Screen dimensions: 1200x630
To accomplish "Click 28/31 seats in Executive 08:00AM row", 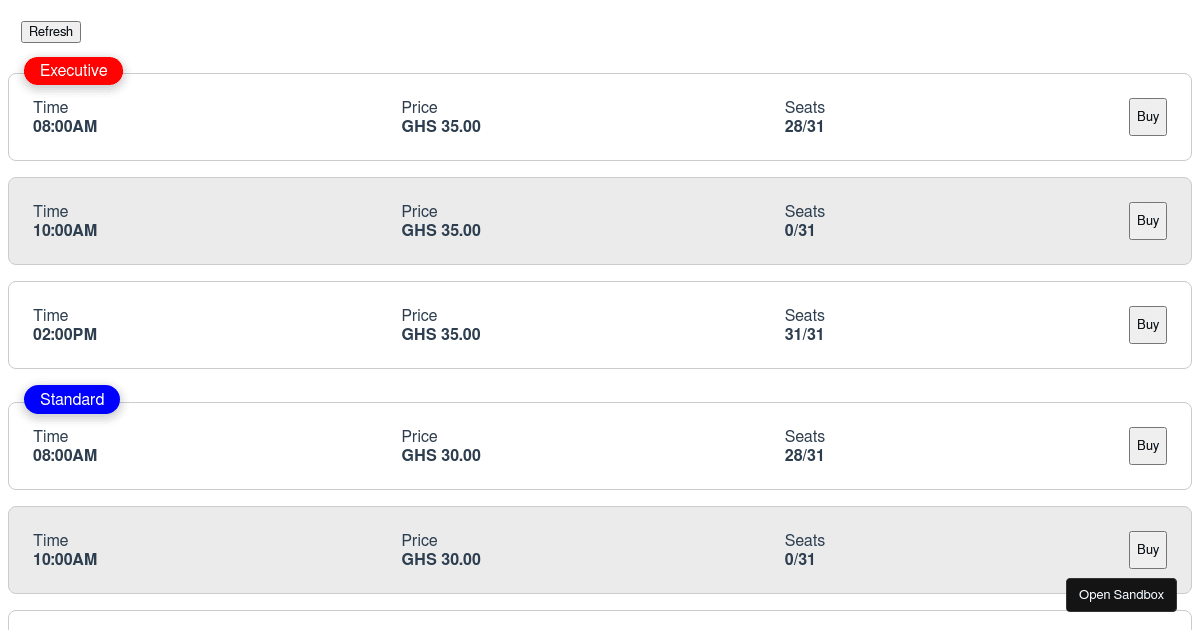I will click(x=804, y=127).
